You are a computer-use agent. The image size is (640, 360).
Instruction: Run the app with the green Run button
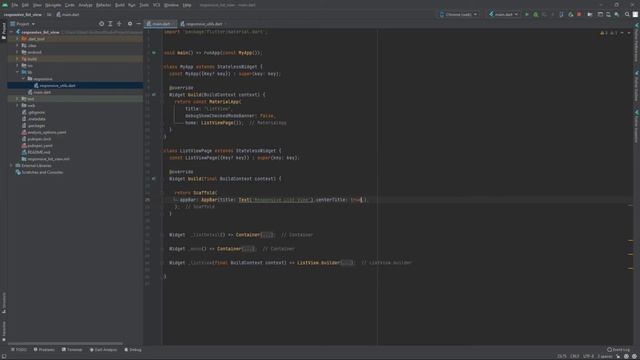click(x=527, y=14)
